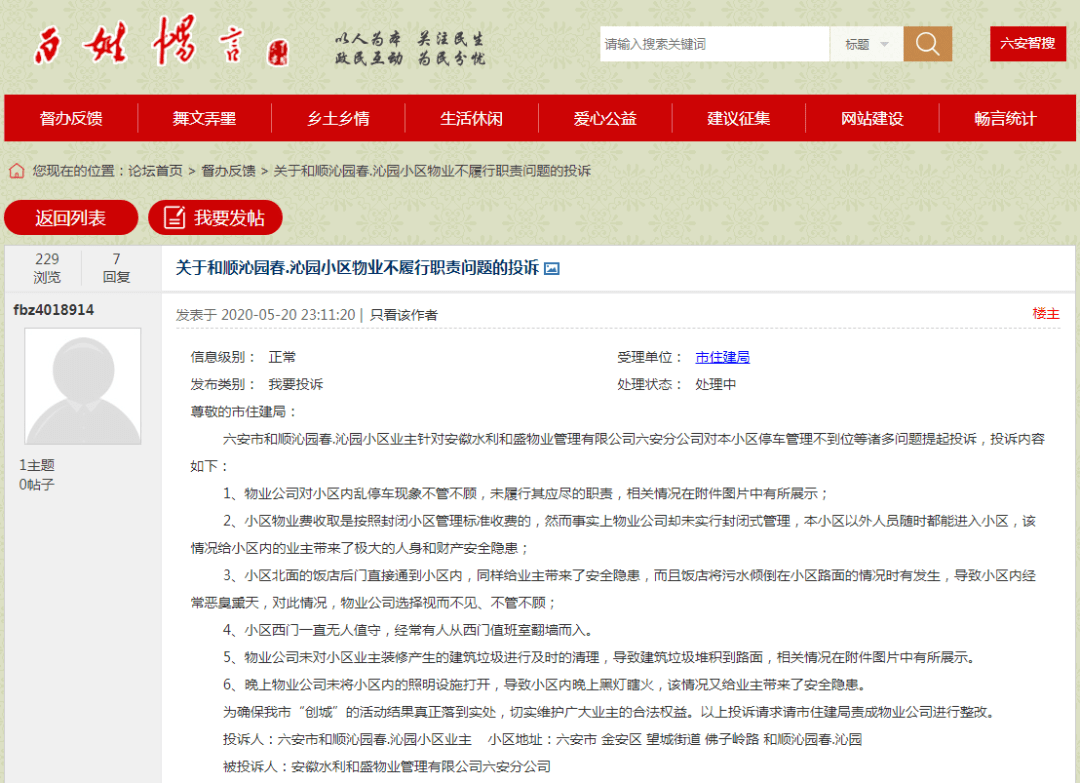Viewport: 1080px width, 783px height.
Task: Click the search keyword input field
Action: (x=714, y=44)
